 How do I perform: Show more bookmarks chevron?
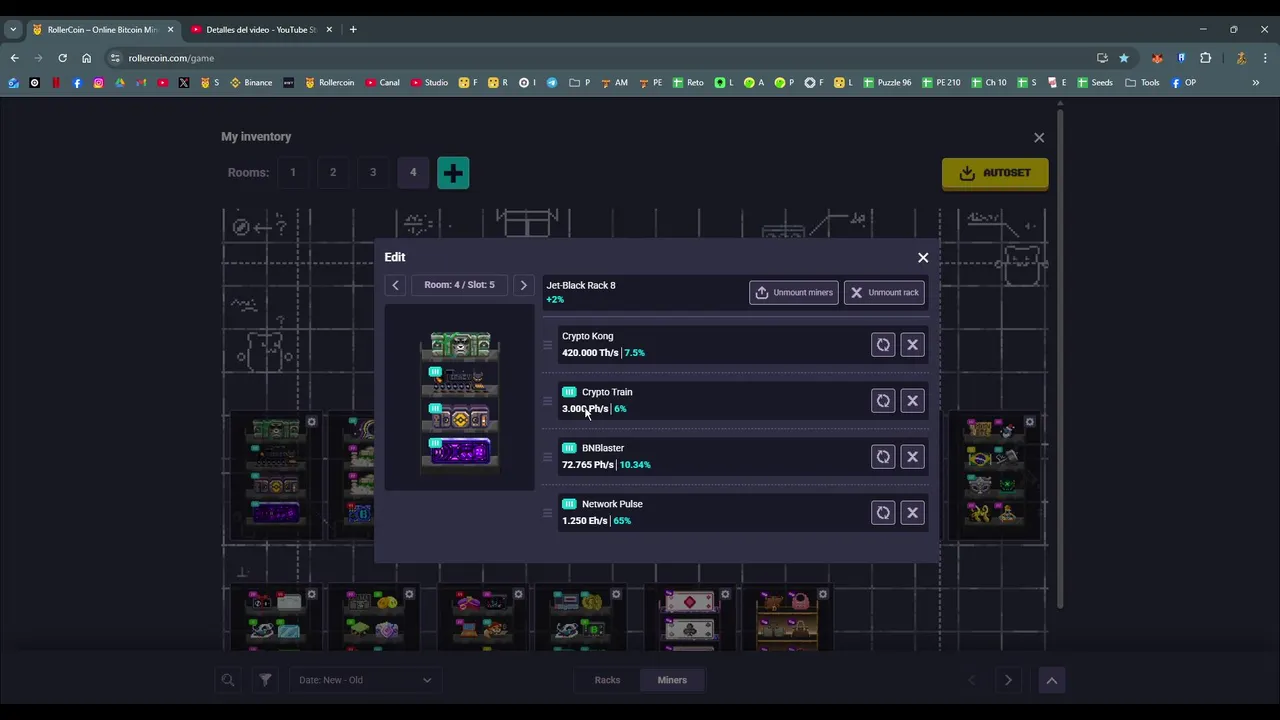[x=1256, y=83]
